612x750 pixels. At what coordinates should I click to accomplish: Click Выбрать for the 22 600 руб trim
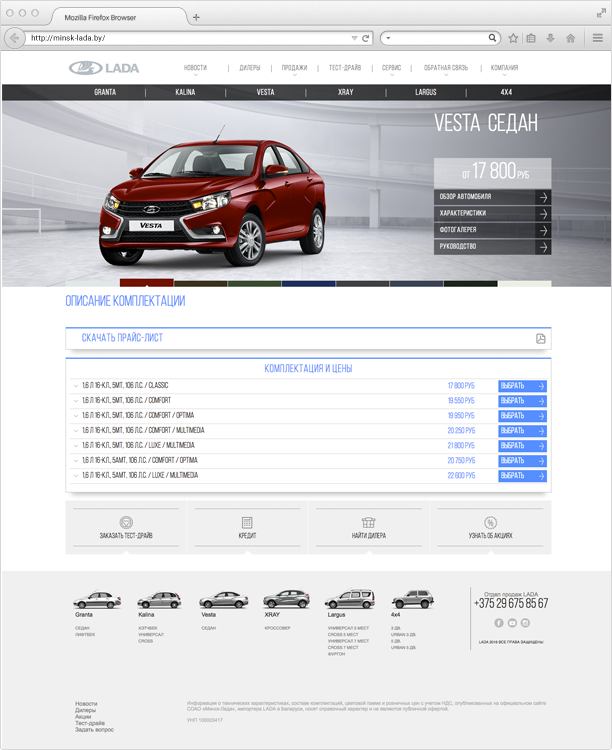click(522, 476)
